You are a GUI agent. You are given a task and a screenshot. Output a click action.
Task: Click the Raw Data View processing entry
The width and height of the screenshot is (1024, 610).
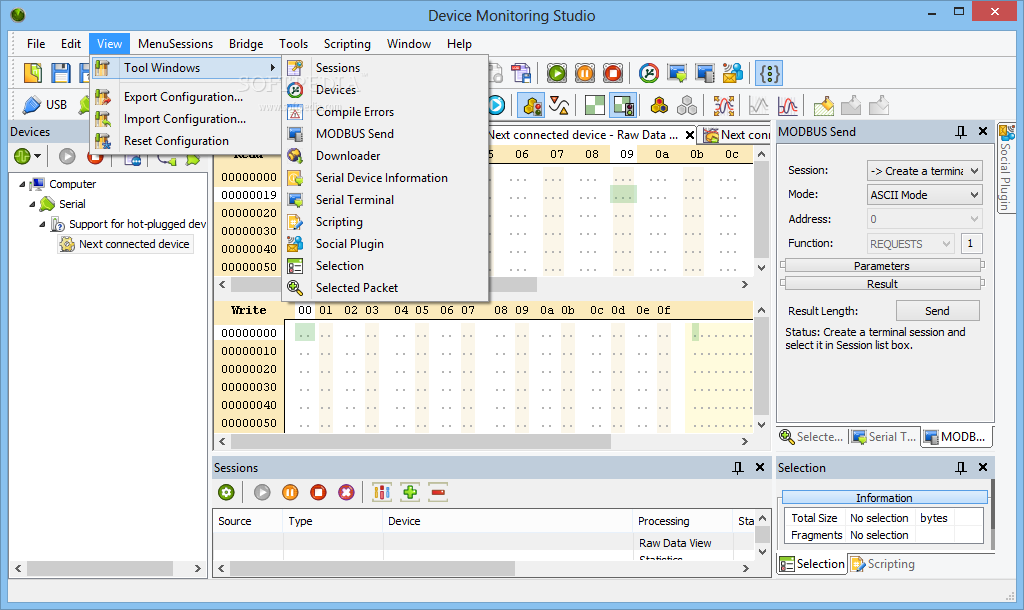(675, 543)
